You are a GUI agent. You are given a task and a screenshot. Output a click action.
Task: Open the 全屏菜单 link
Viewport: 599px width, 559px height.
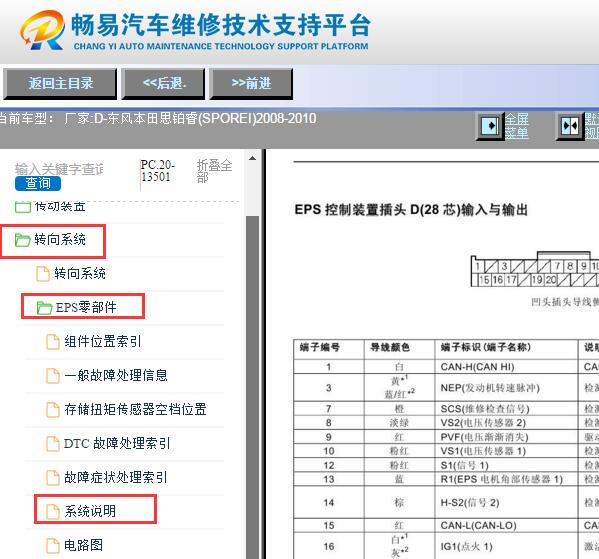point(517,126)
